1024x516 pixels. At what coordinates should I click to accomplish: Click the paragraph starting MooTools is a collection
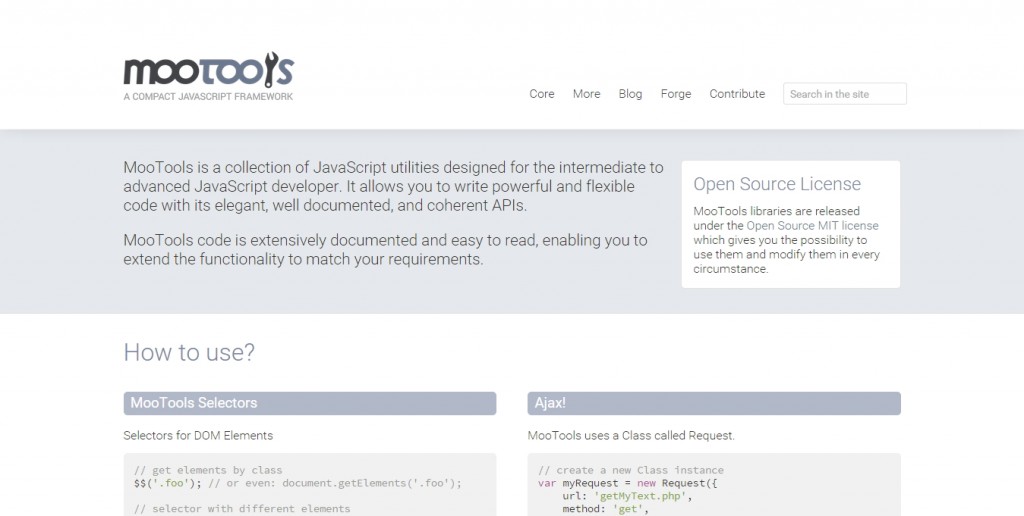click(x=393, y=186)
